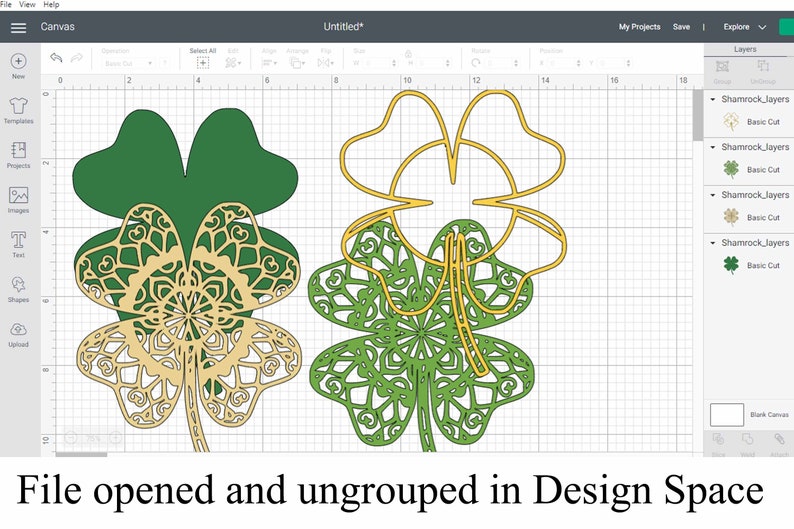794x529 pixels.
Task: Click the Slice icon
Action: click(x=718, y=439)
